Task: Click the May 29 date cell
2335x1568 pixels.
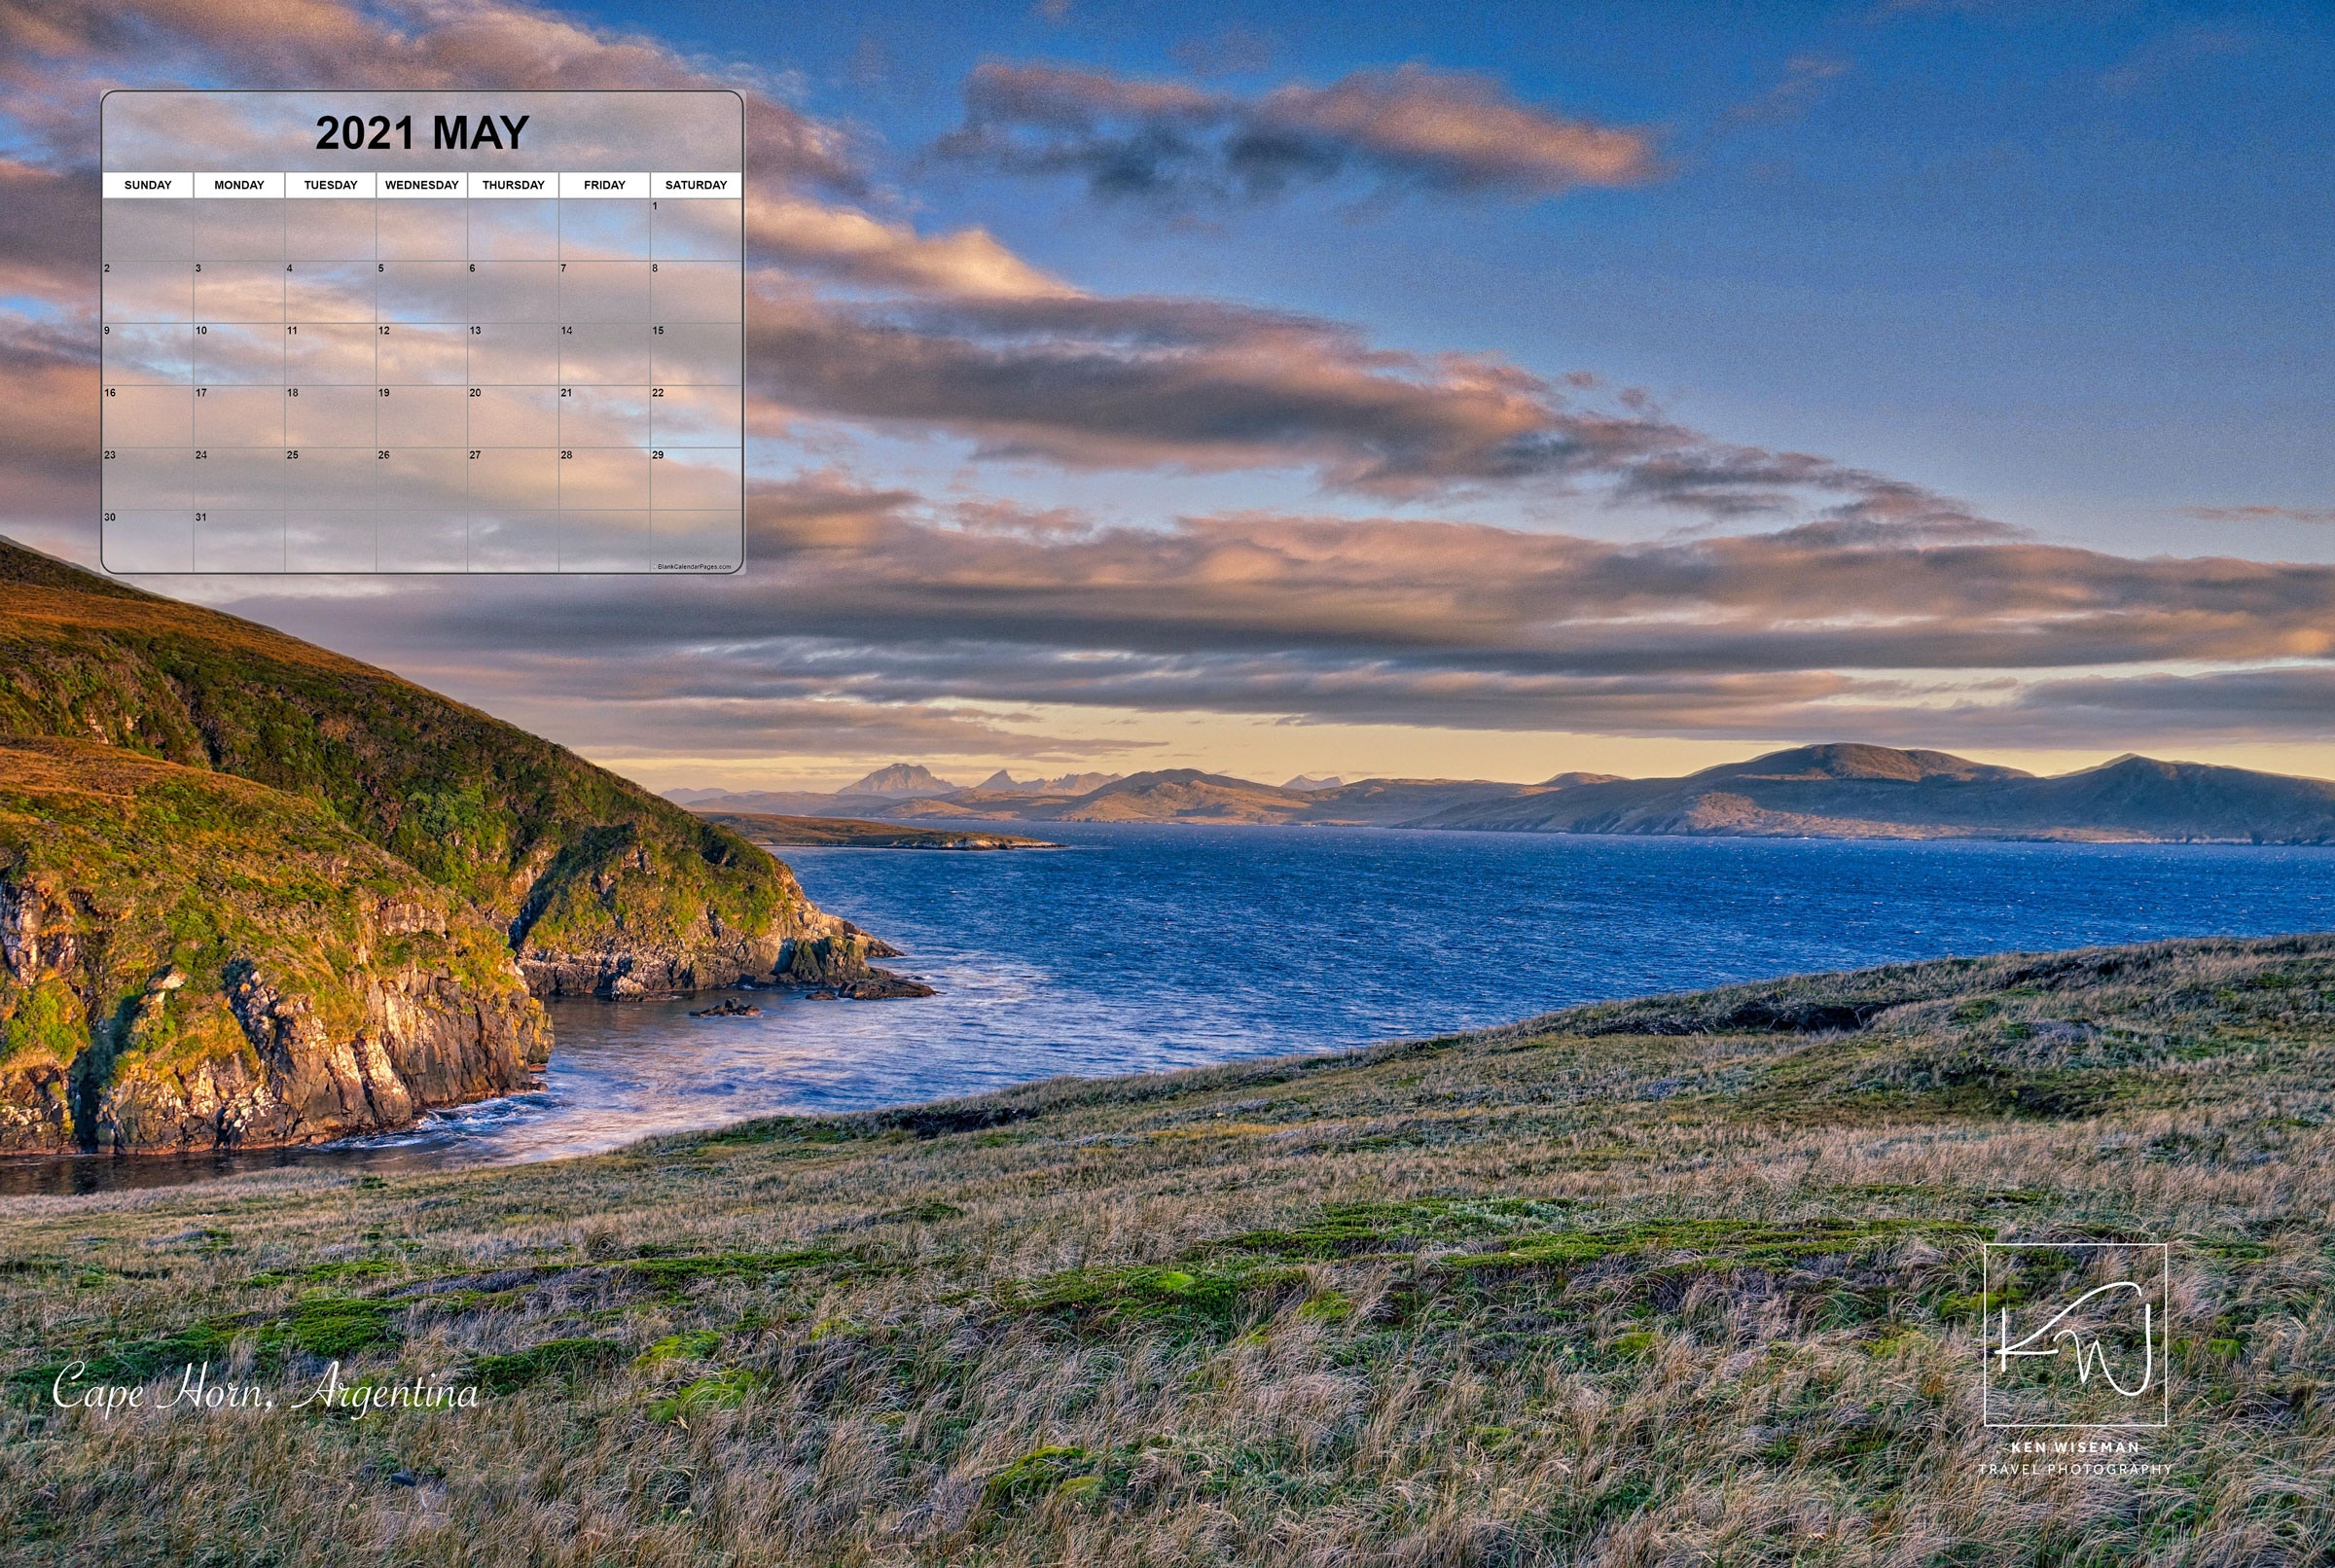Action: pos(696,479)
